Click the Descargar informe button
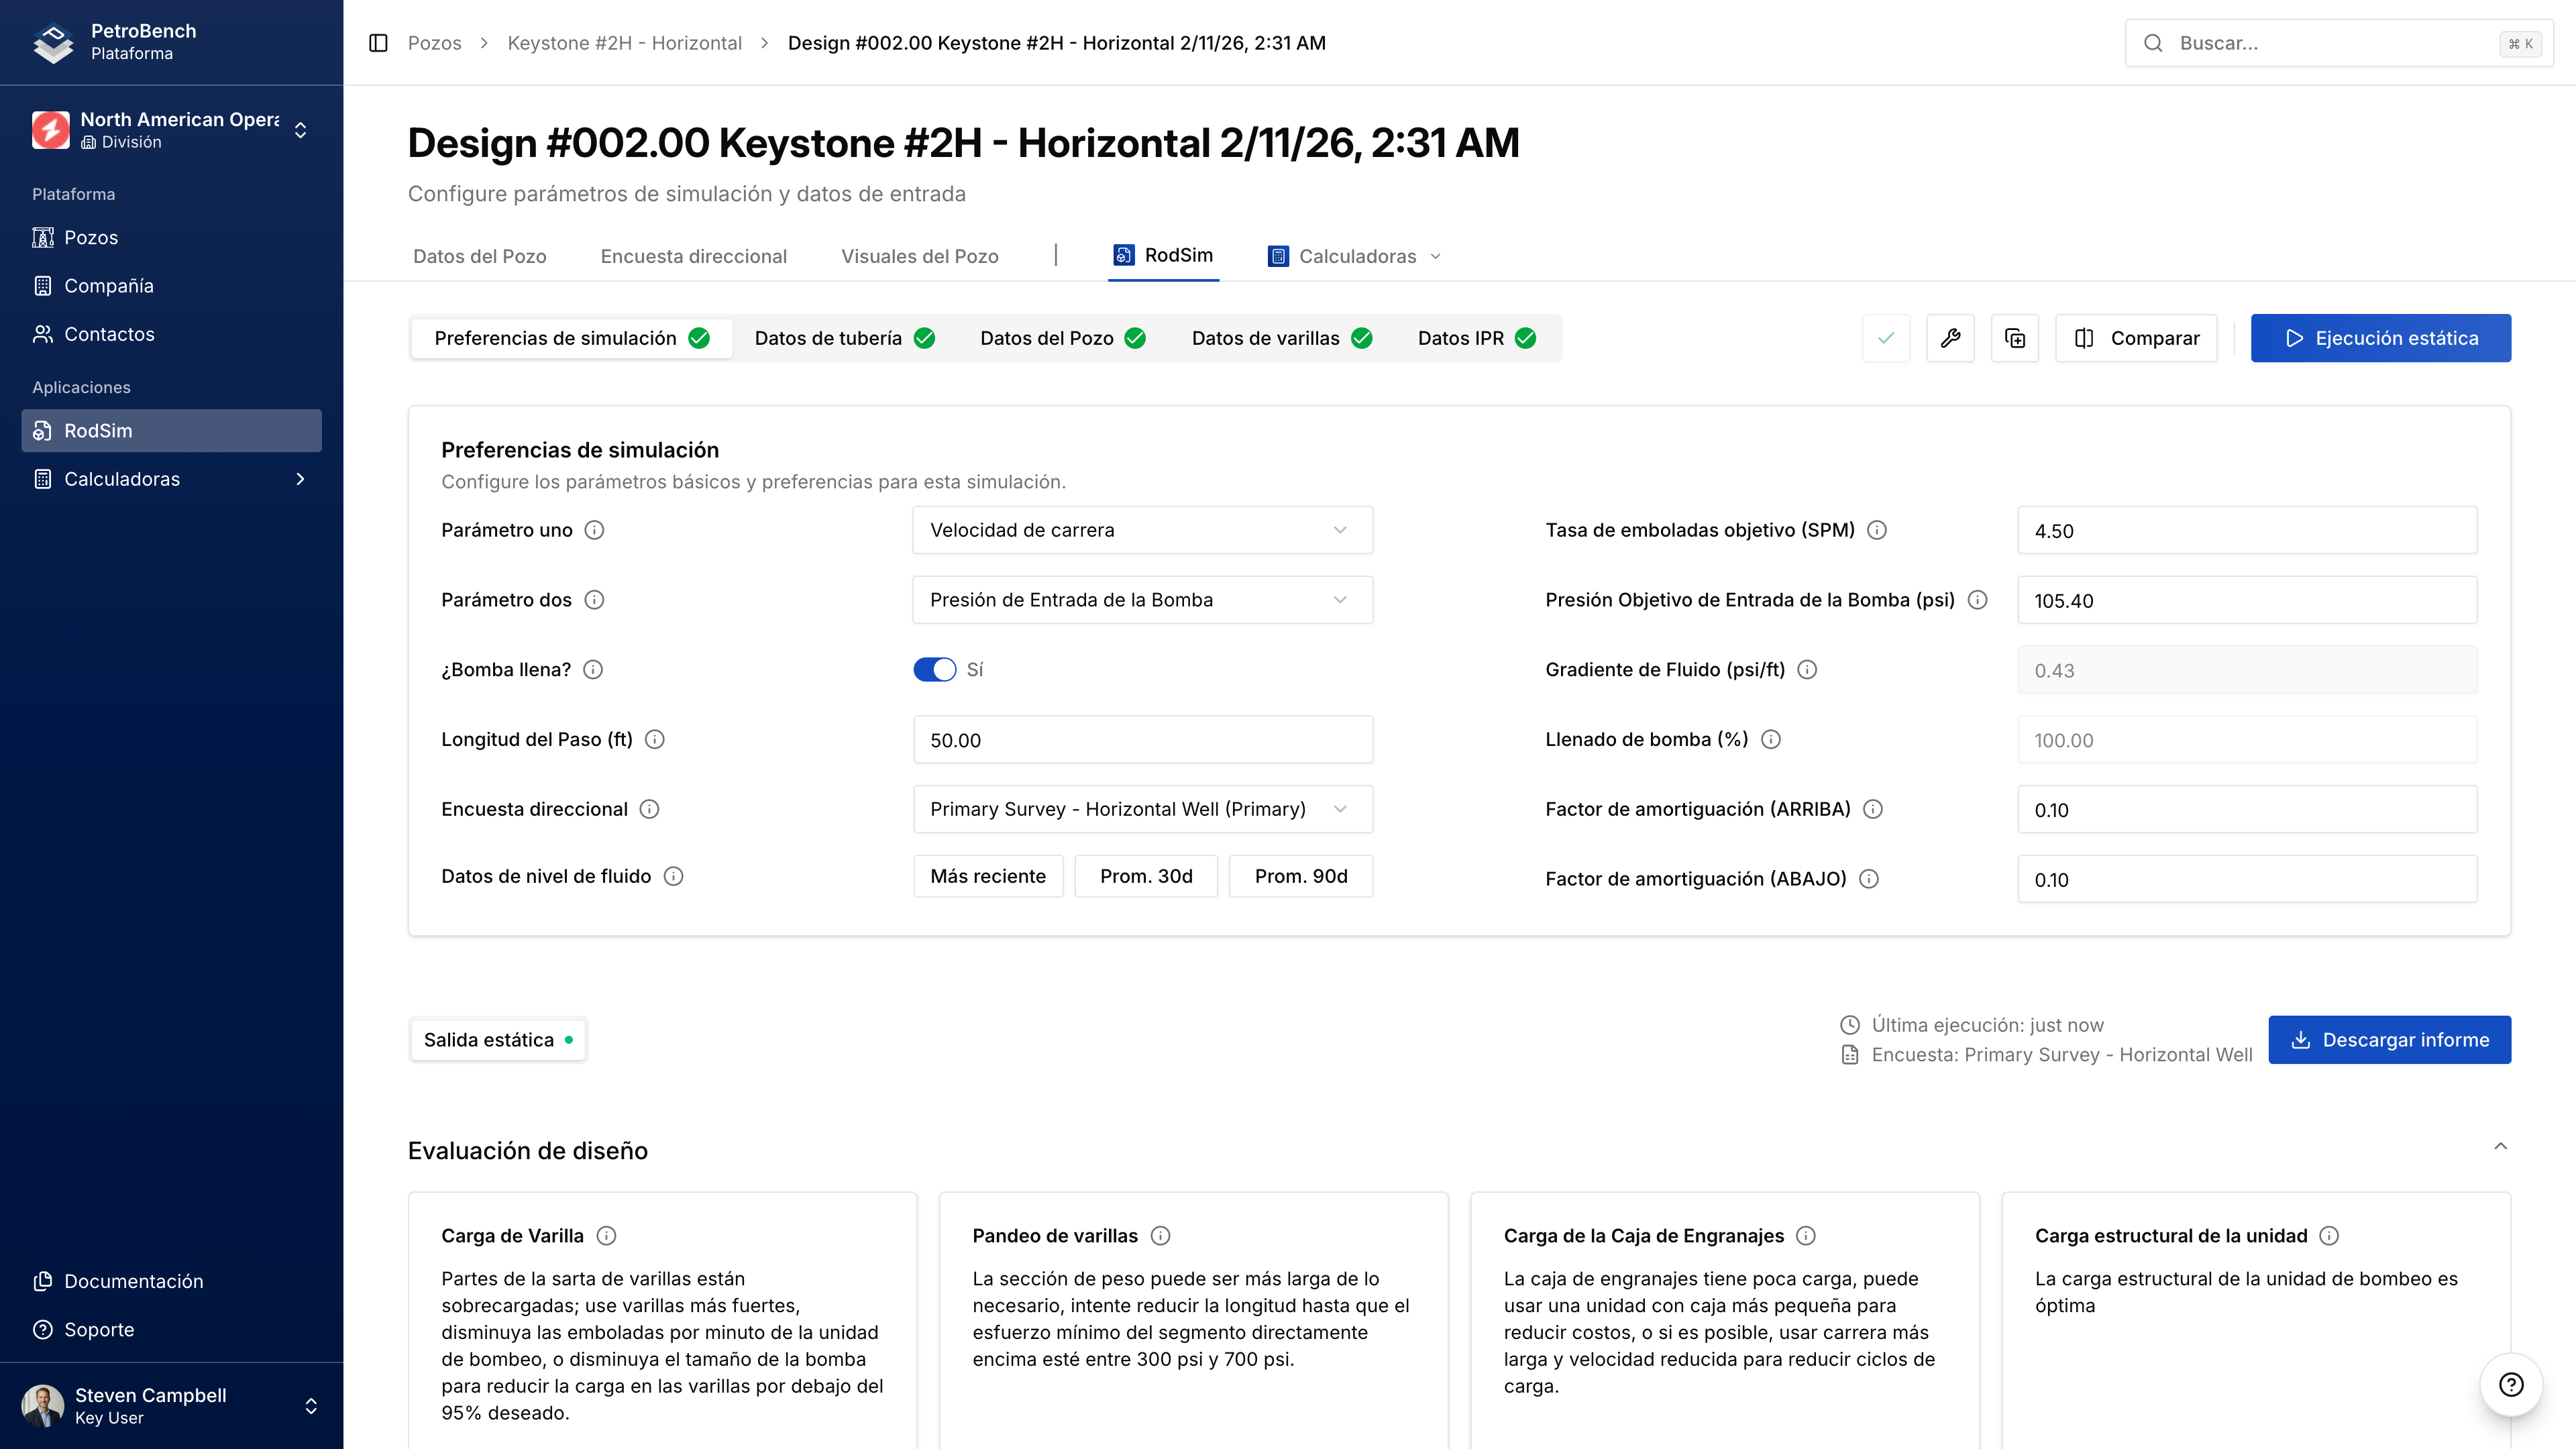Screen dimensions: 2576x1449 coord(2389,1040)
